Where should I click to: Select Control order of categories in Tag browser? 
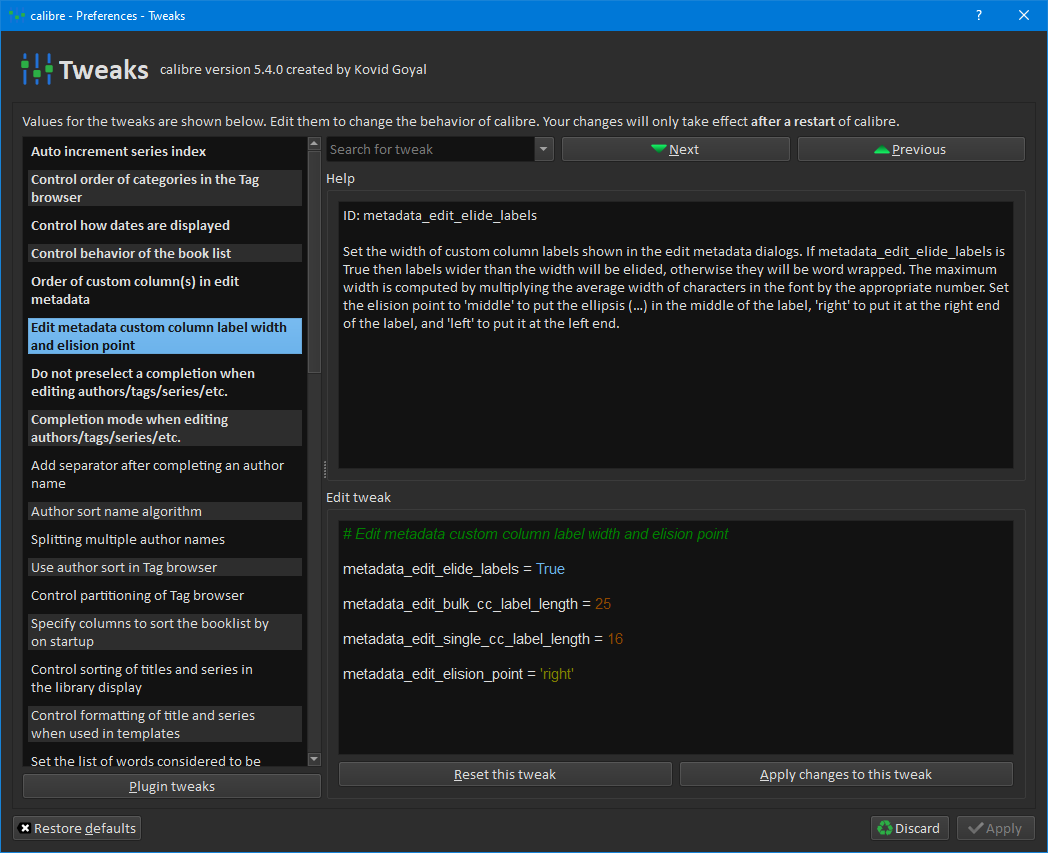[165, 188]
